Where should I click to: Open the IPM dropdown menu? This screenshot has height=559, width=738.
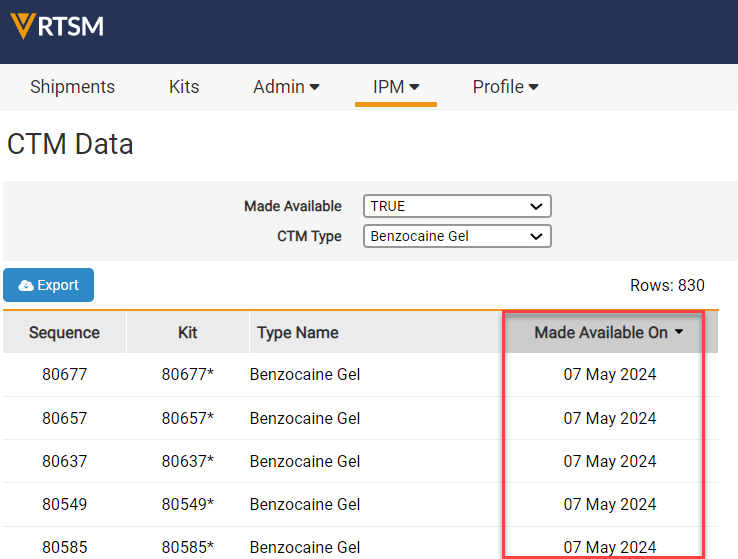(396, 87)
